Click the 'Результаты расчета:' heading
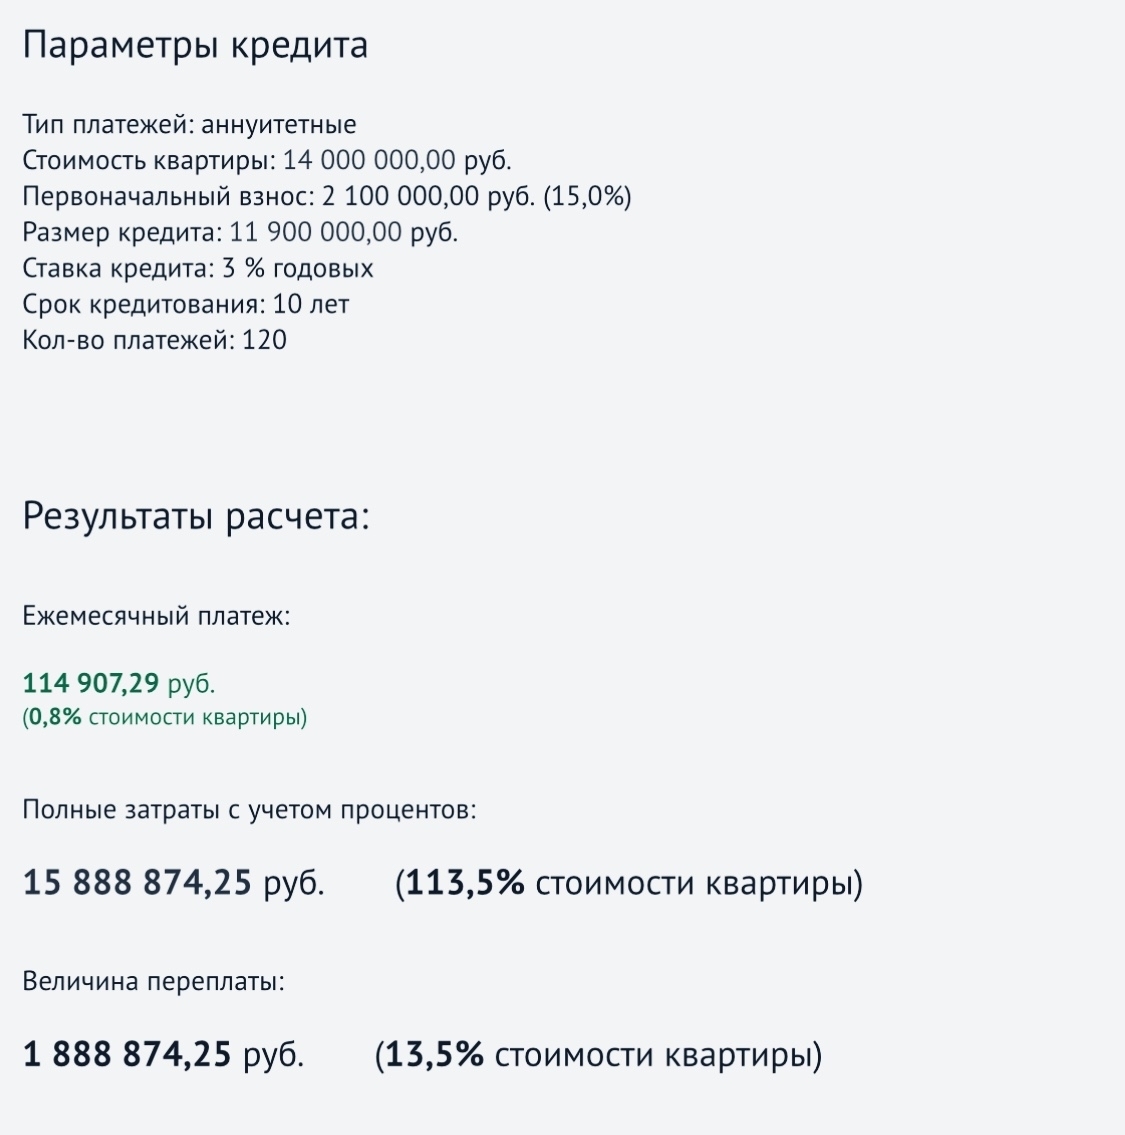Viewport: 1125px width, 1135px height. pyautogui.click(x=196, y=517)
